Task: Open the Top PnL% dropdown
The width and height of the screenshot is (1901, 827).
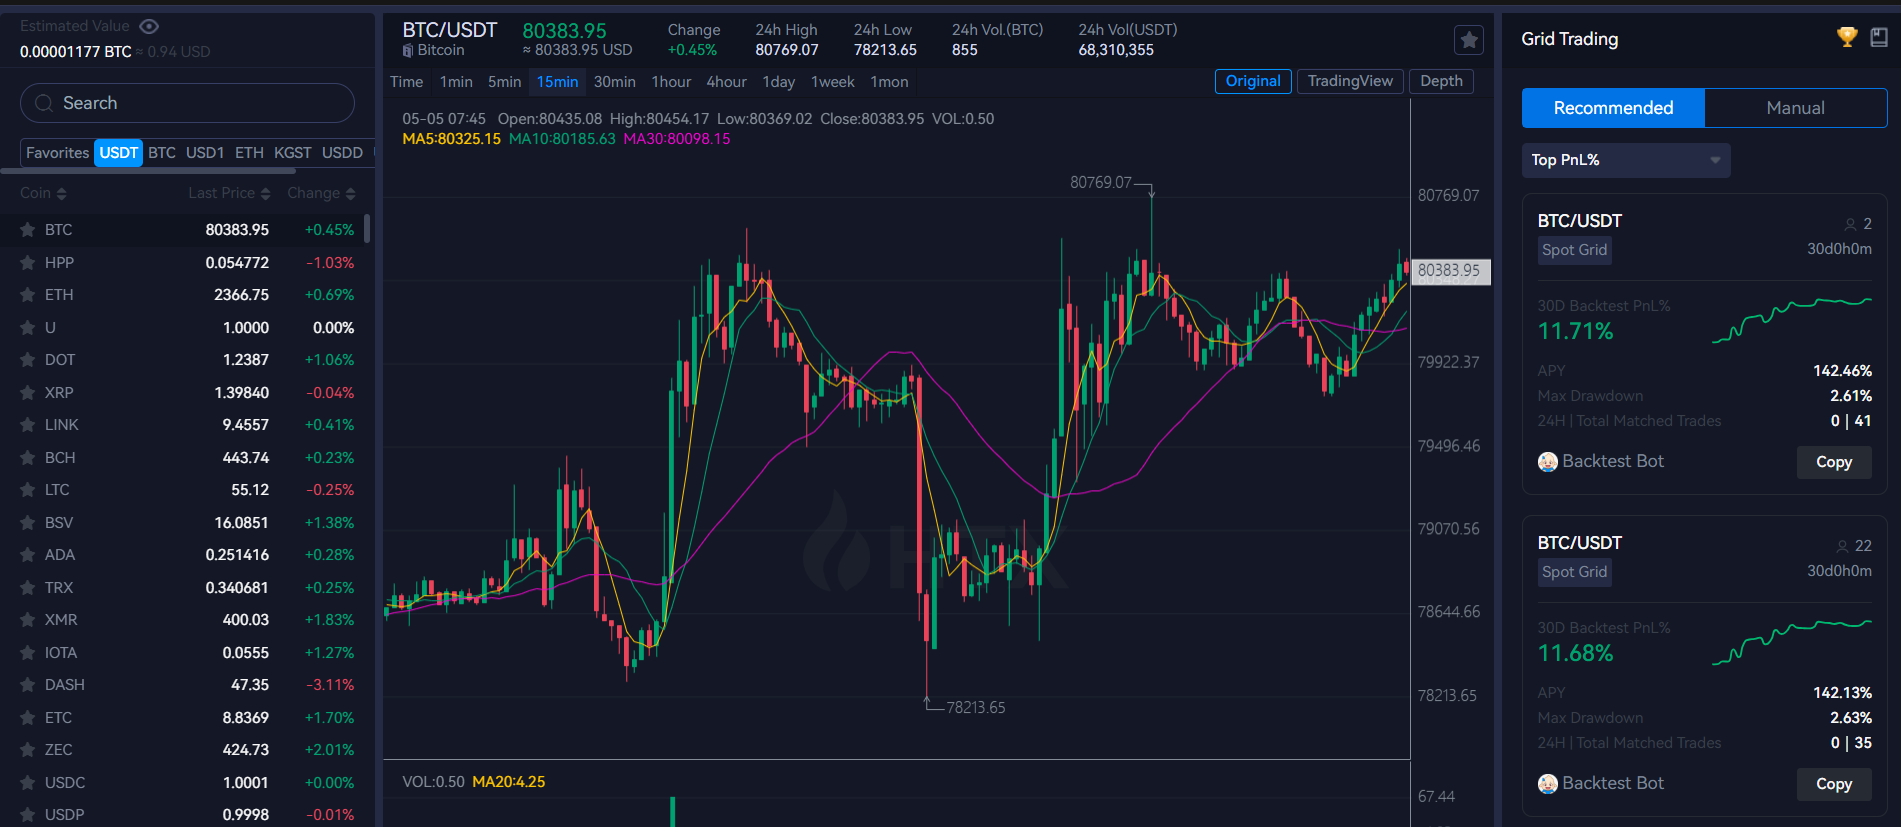Action: point(1626,160)
